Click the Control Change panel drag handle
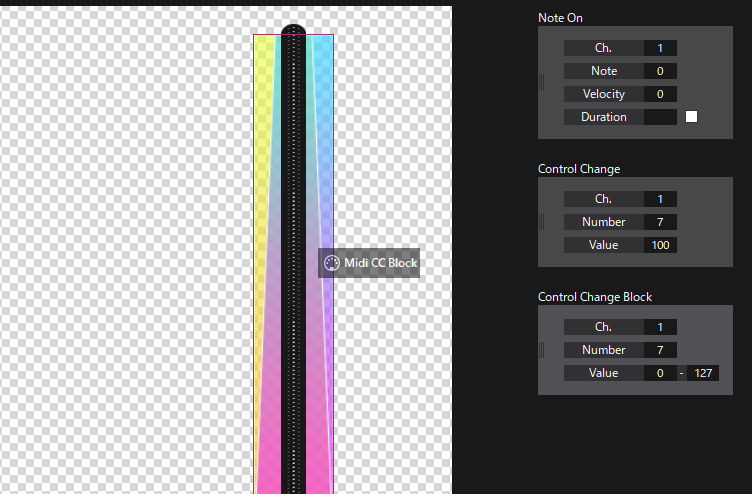 [x=542, y=222]
